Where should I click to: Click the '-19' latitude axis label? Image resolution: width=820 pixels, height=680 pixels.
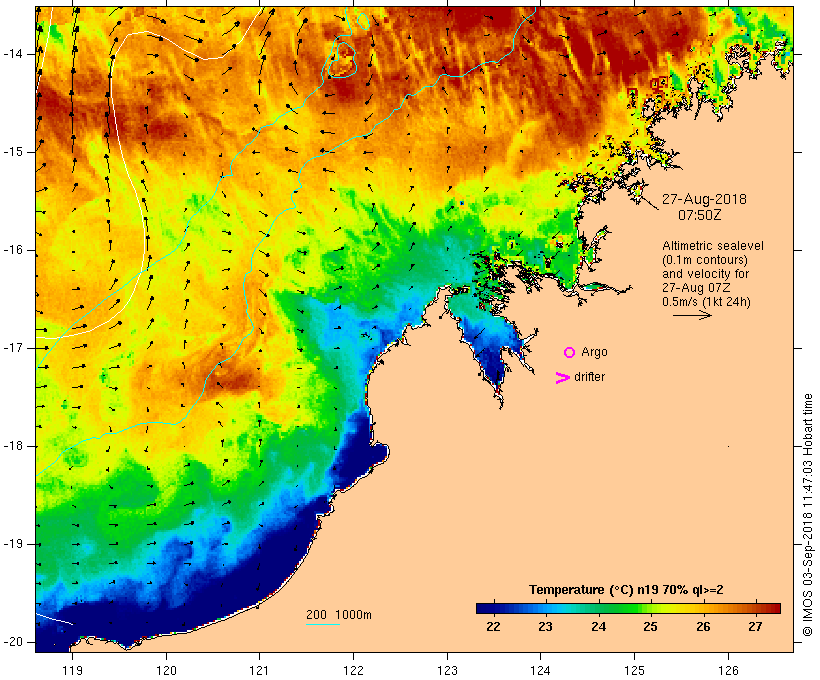coord(13,545)
